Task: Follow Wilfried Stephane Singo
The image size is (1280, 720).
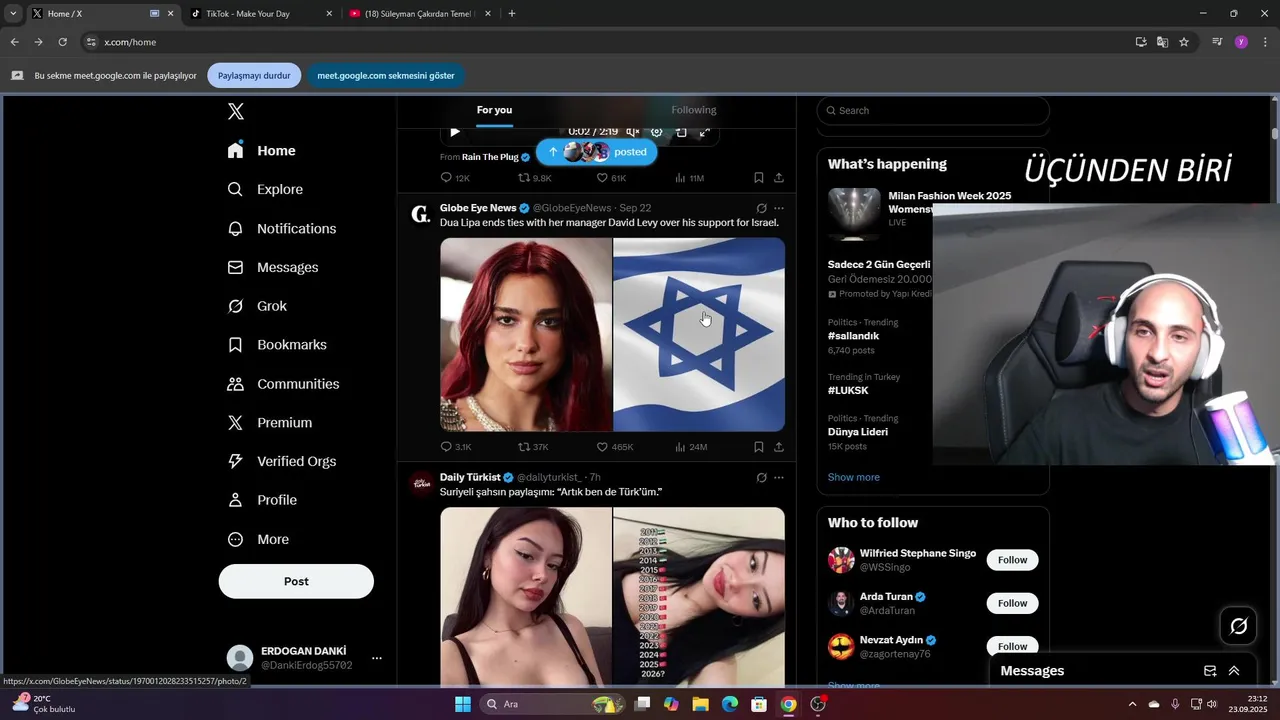Action: (1012, 560)
